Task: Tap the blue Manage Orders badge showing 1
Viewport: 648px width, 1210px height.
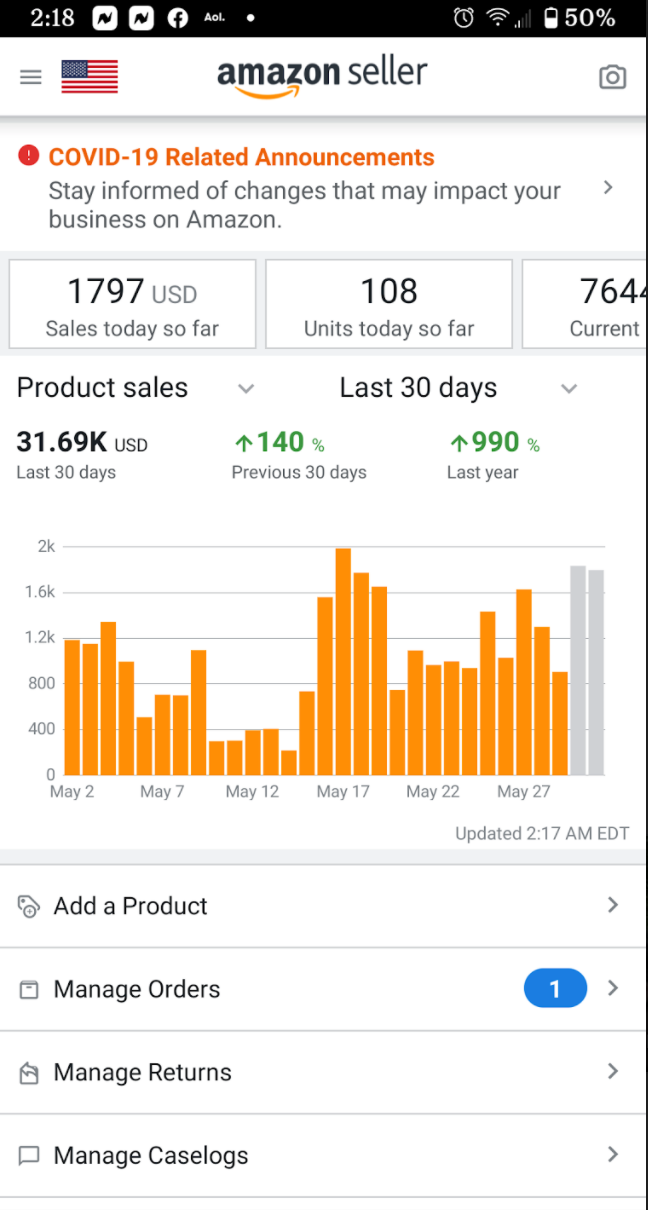Action: pos(555,989)
